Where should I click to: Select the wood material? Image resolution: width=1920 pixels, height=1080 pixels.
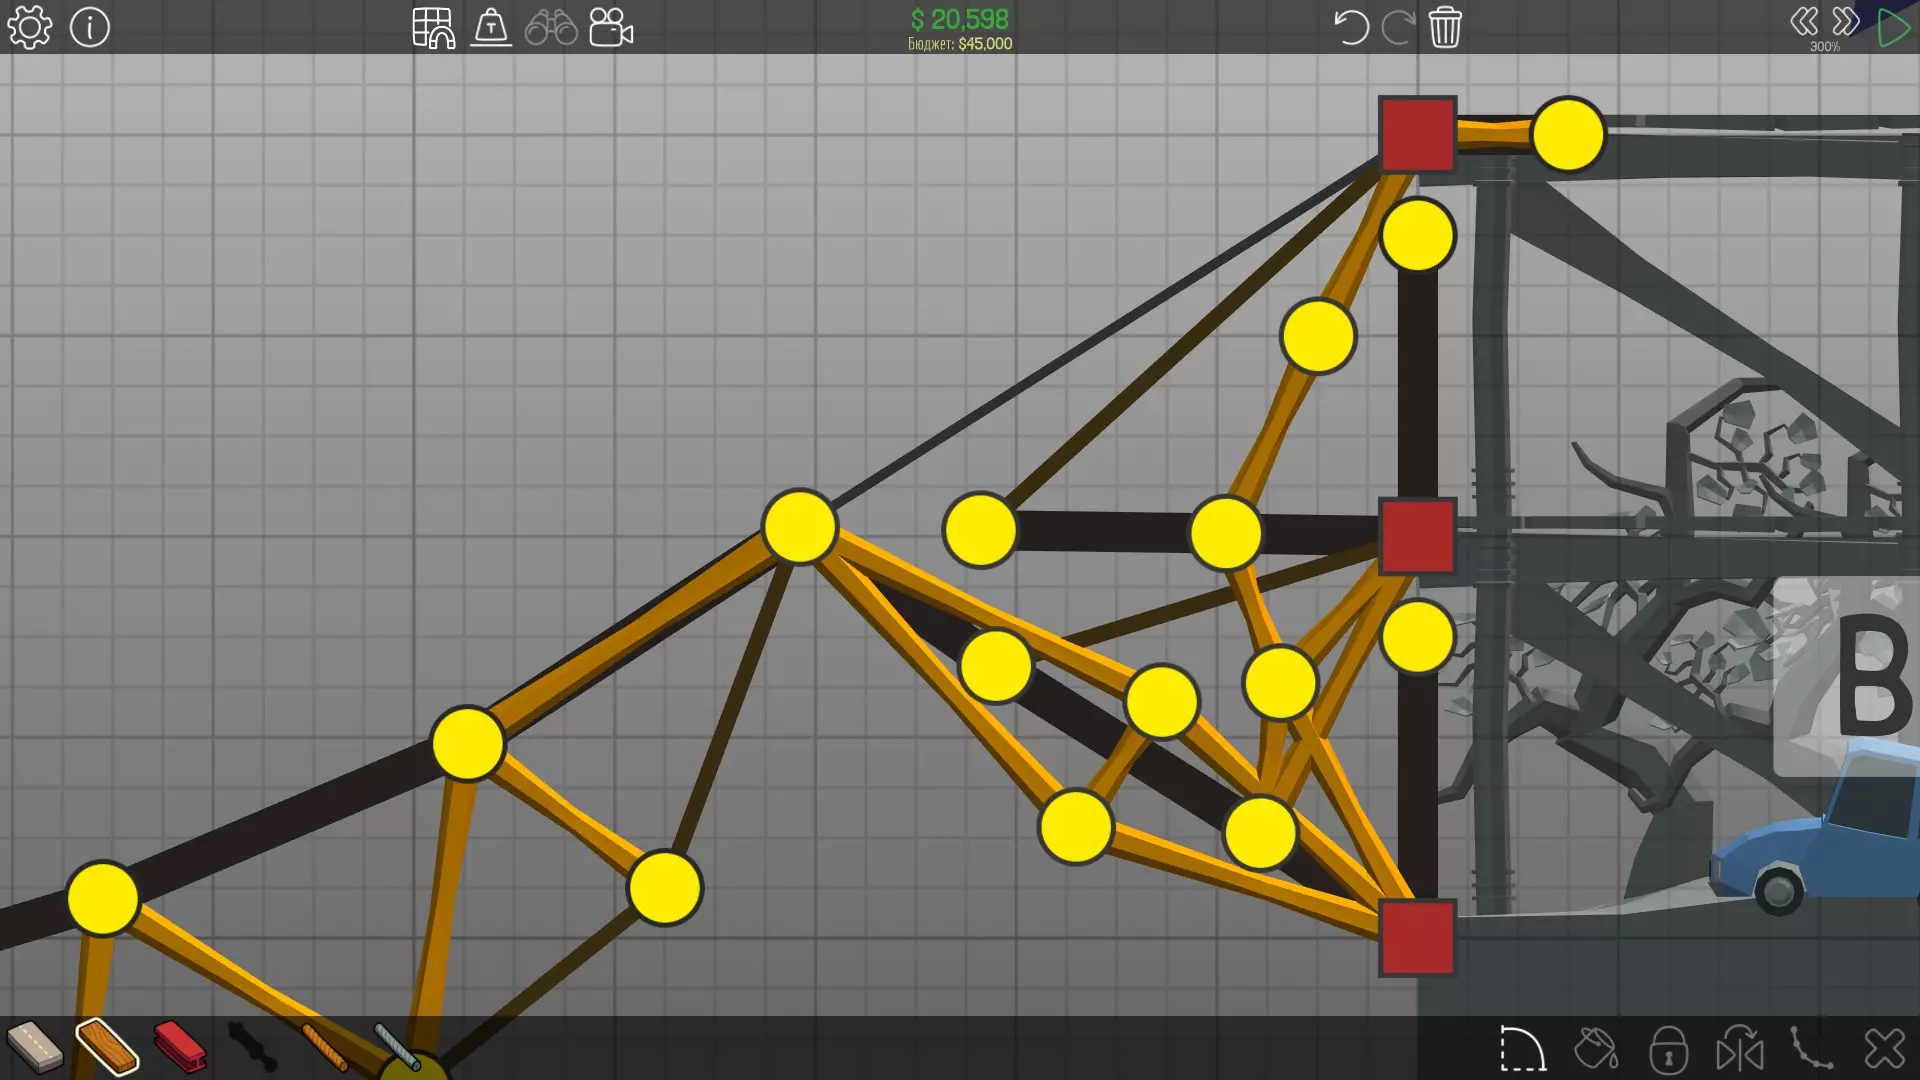click(107, 1046)
